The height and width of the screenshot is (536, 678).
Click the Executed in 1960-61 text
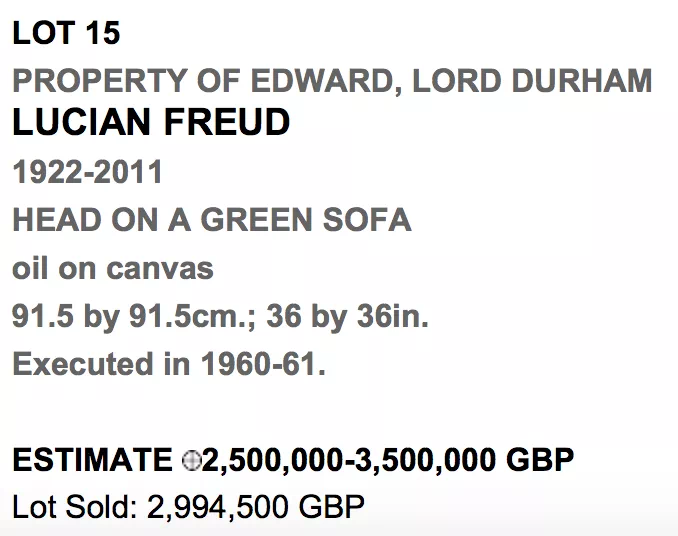(169, 364)
